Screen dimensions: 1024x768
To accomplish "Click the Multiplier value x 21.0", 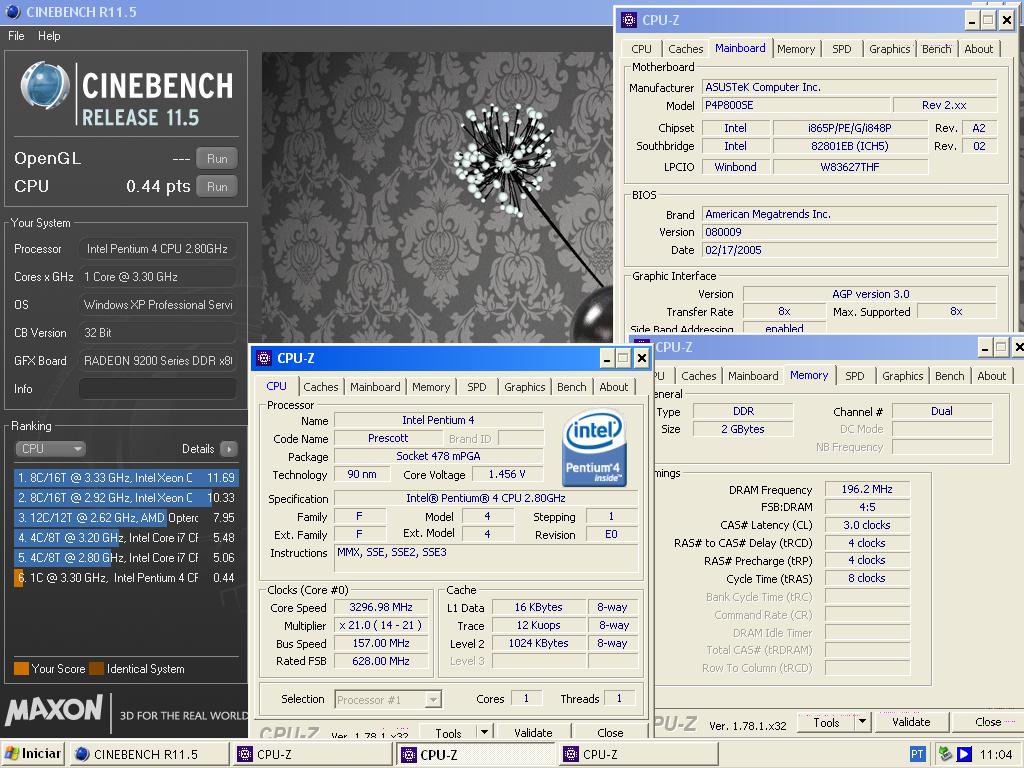I will pyautogui.click(x=381, y=625).
